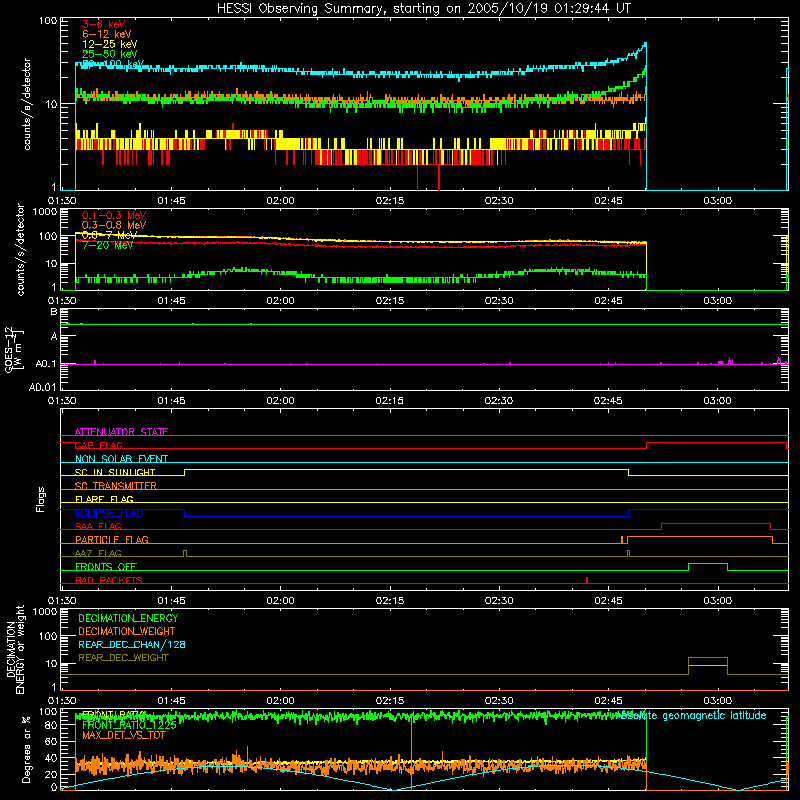Click the raised GAP_FLAG segment after 02:50

pos(717,443)
